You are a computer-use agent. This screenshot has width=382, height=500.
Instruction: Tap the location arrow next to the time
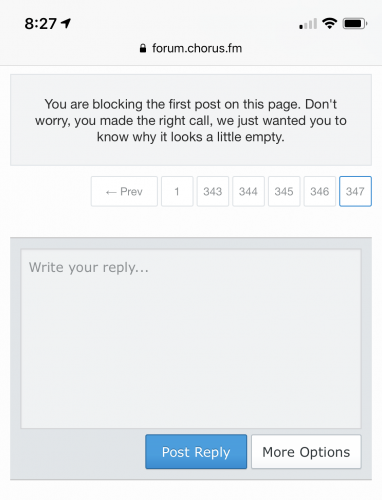pos(66,23)
